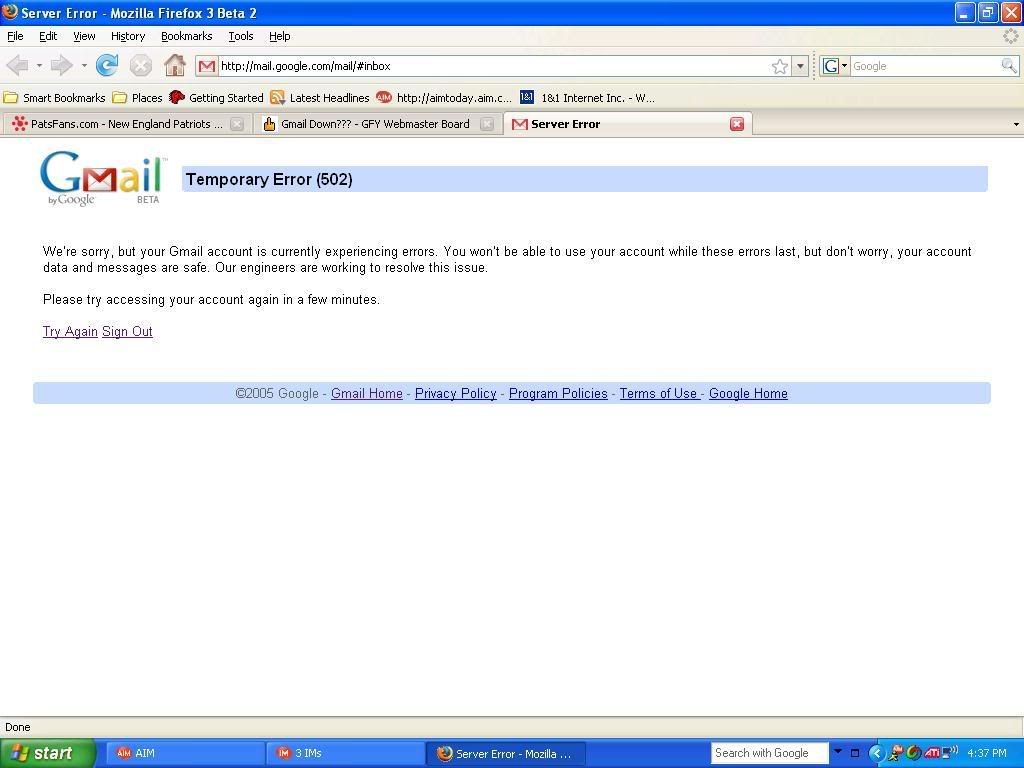Open the Windows Start button

tap(47, 753)
